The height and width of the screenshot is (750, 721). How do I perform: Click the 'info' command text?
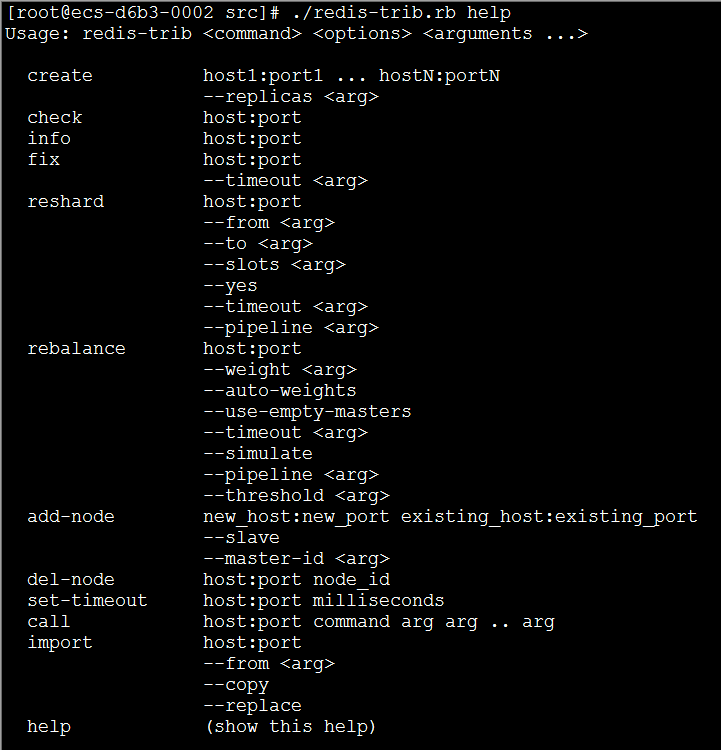(x=49, y=139)
